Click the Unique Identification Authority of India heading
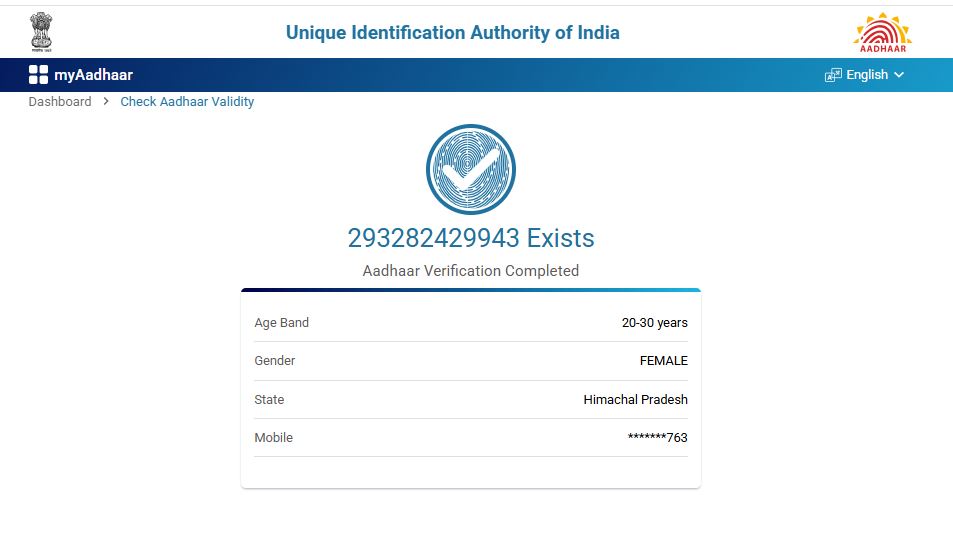The height and width of the screenshot is (540, 953). pos(452,33)
